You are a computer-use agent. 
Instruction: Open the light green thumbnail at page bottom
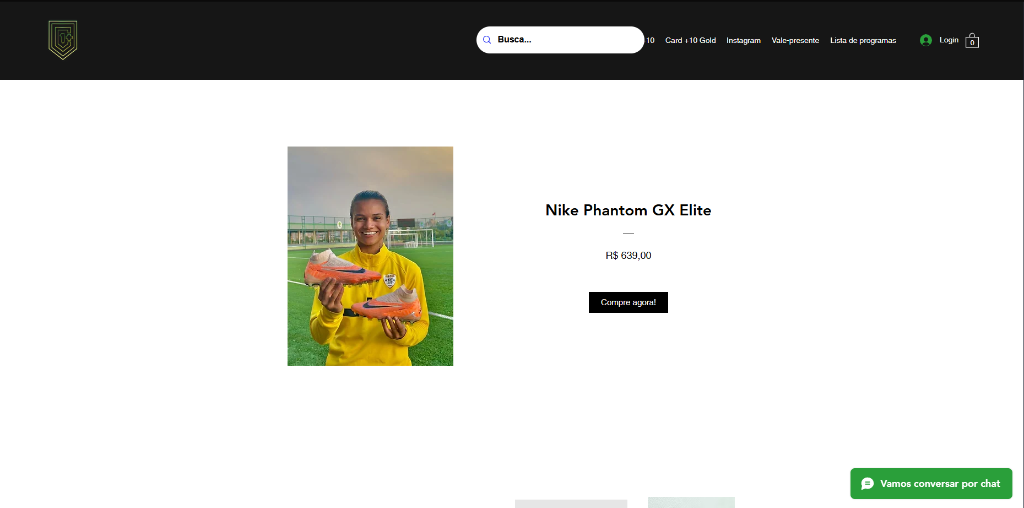[691, 503]
